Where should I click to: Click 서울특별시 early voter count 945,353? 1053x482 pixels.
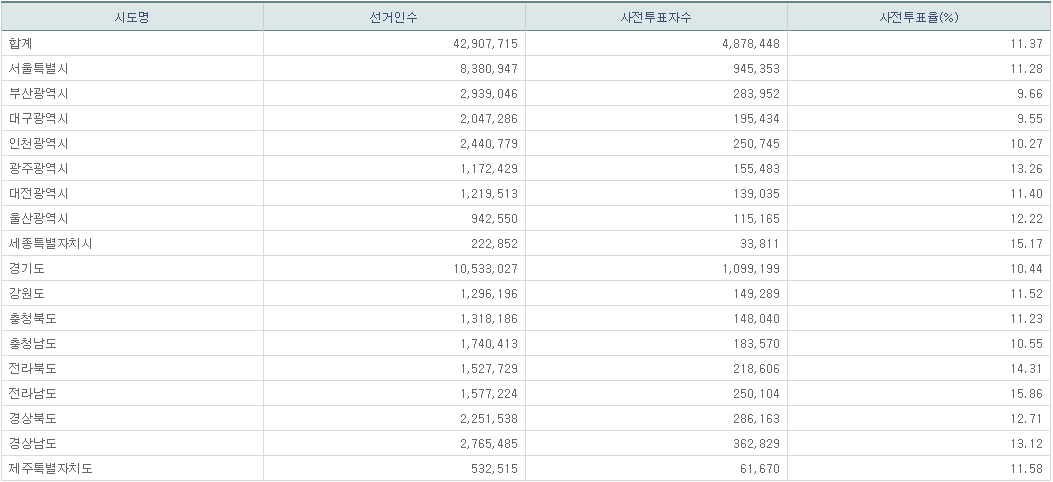757,69
